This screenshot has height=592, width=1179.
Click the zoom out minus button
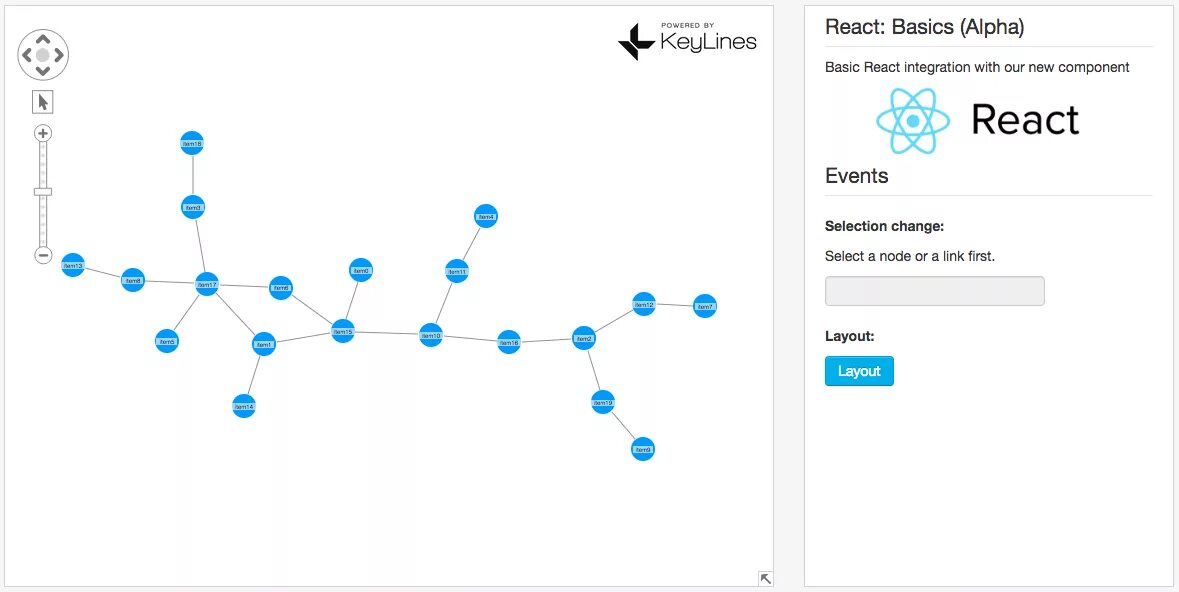[x=43, y=255]
